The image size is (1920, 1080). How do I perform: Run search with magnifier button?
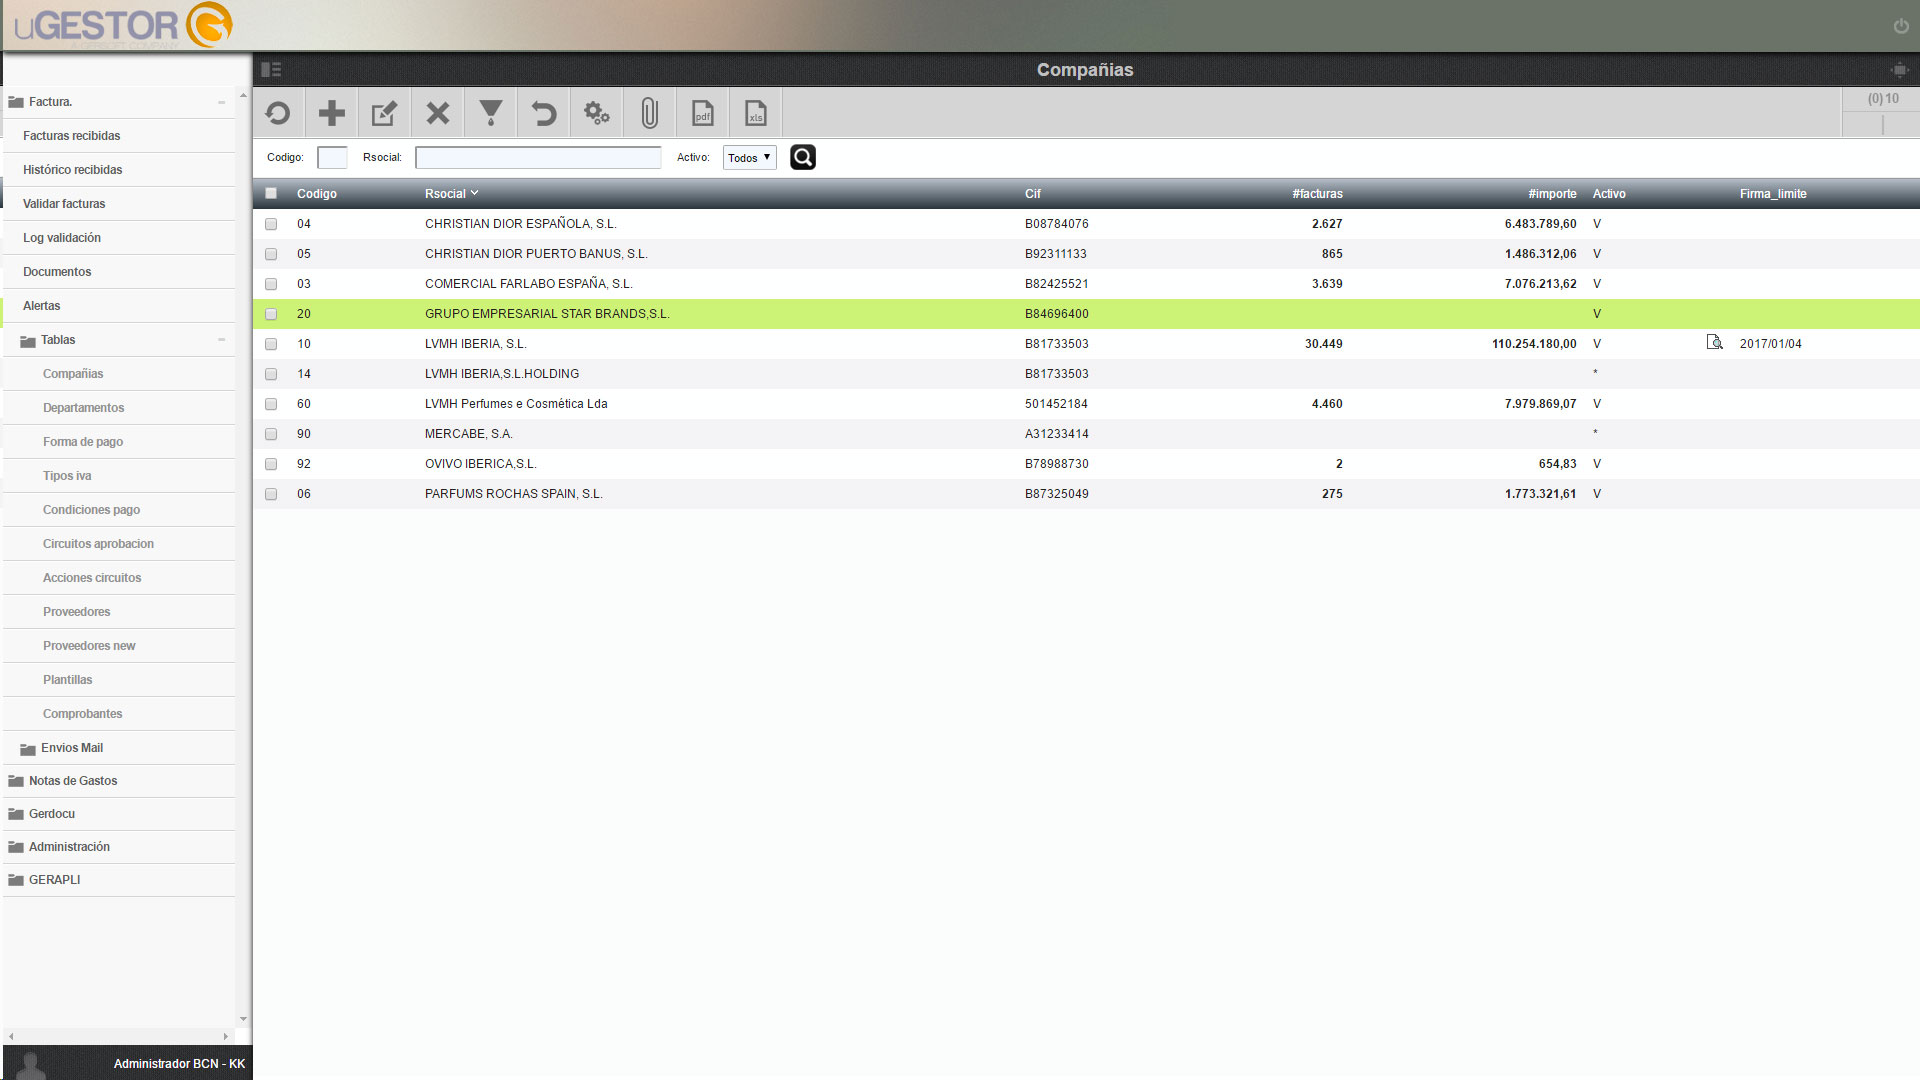[803, 157]
